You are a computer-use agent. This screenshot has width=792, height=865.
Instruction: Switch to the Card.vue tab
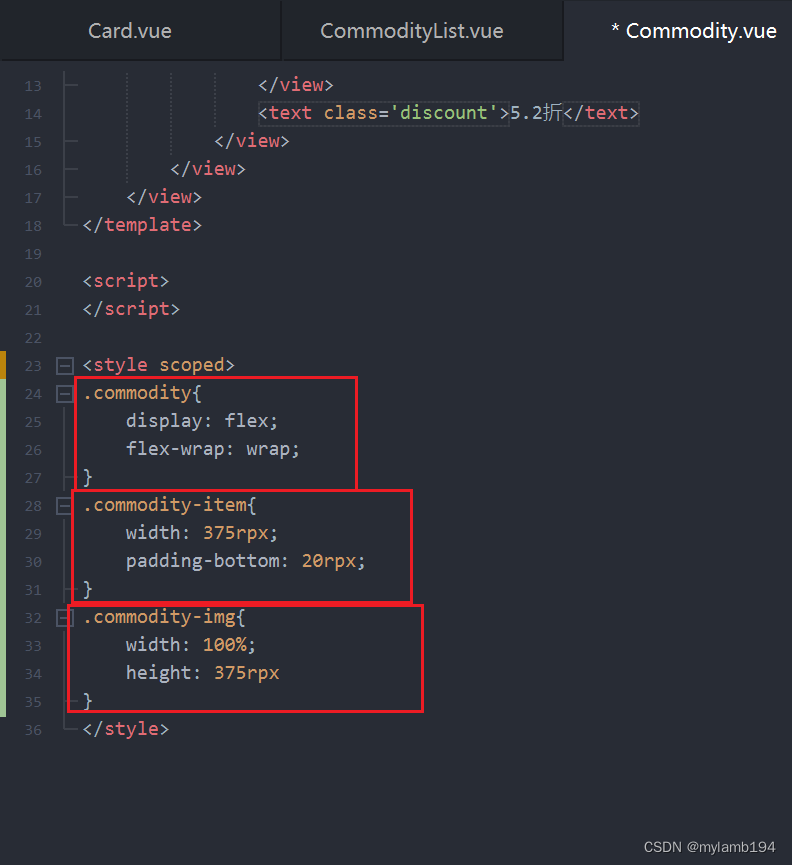[130, 31]
